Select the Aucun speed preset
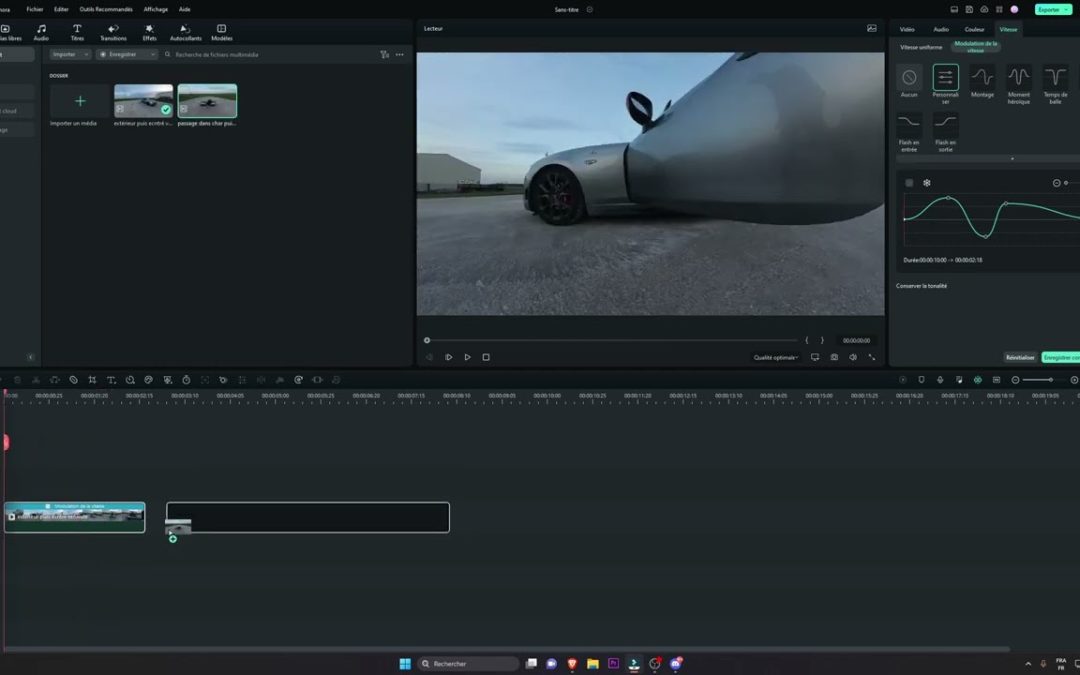Image resolution: width=1080 pixels, height=675 pixels. pos(909,81)
